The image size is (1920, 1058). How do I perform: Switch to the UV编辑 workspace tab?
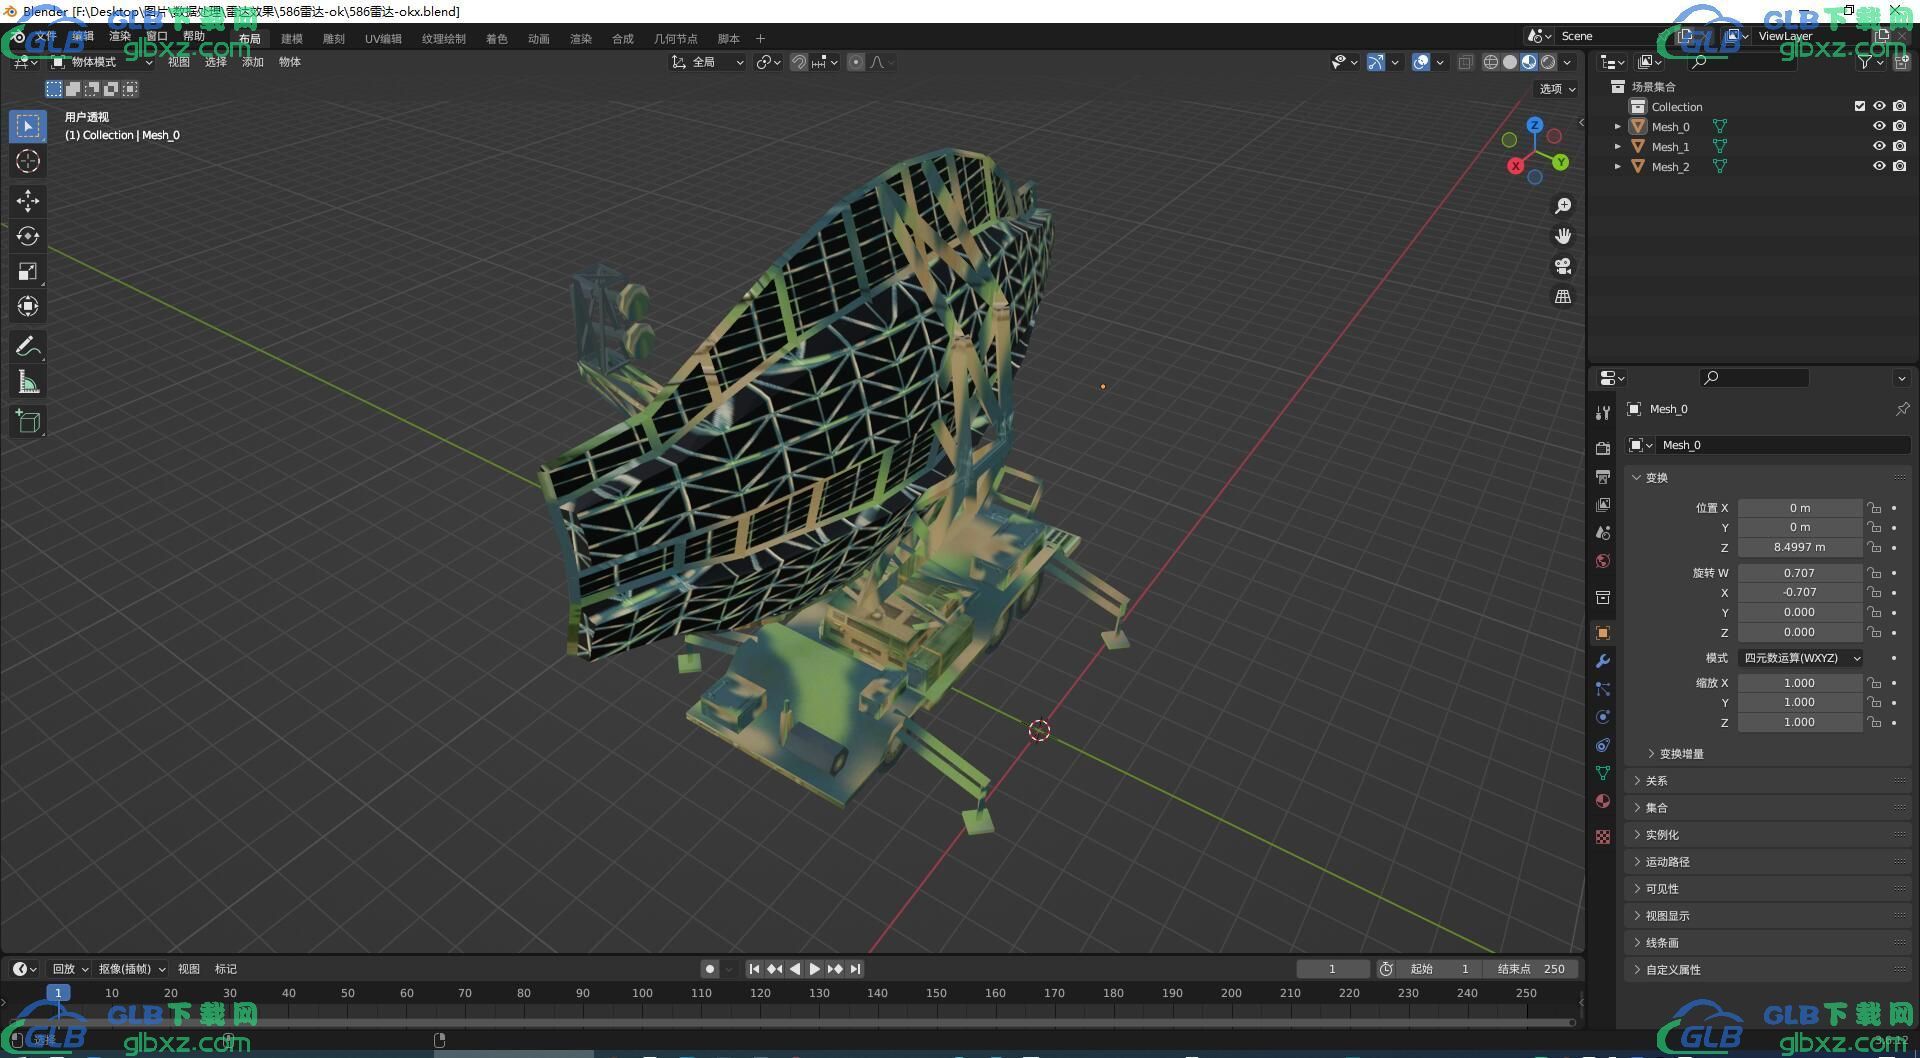tap(383, 39)
